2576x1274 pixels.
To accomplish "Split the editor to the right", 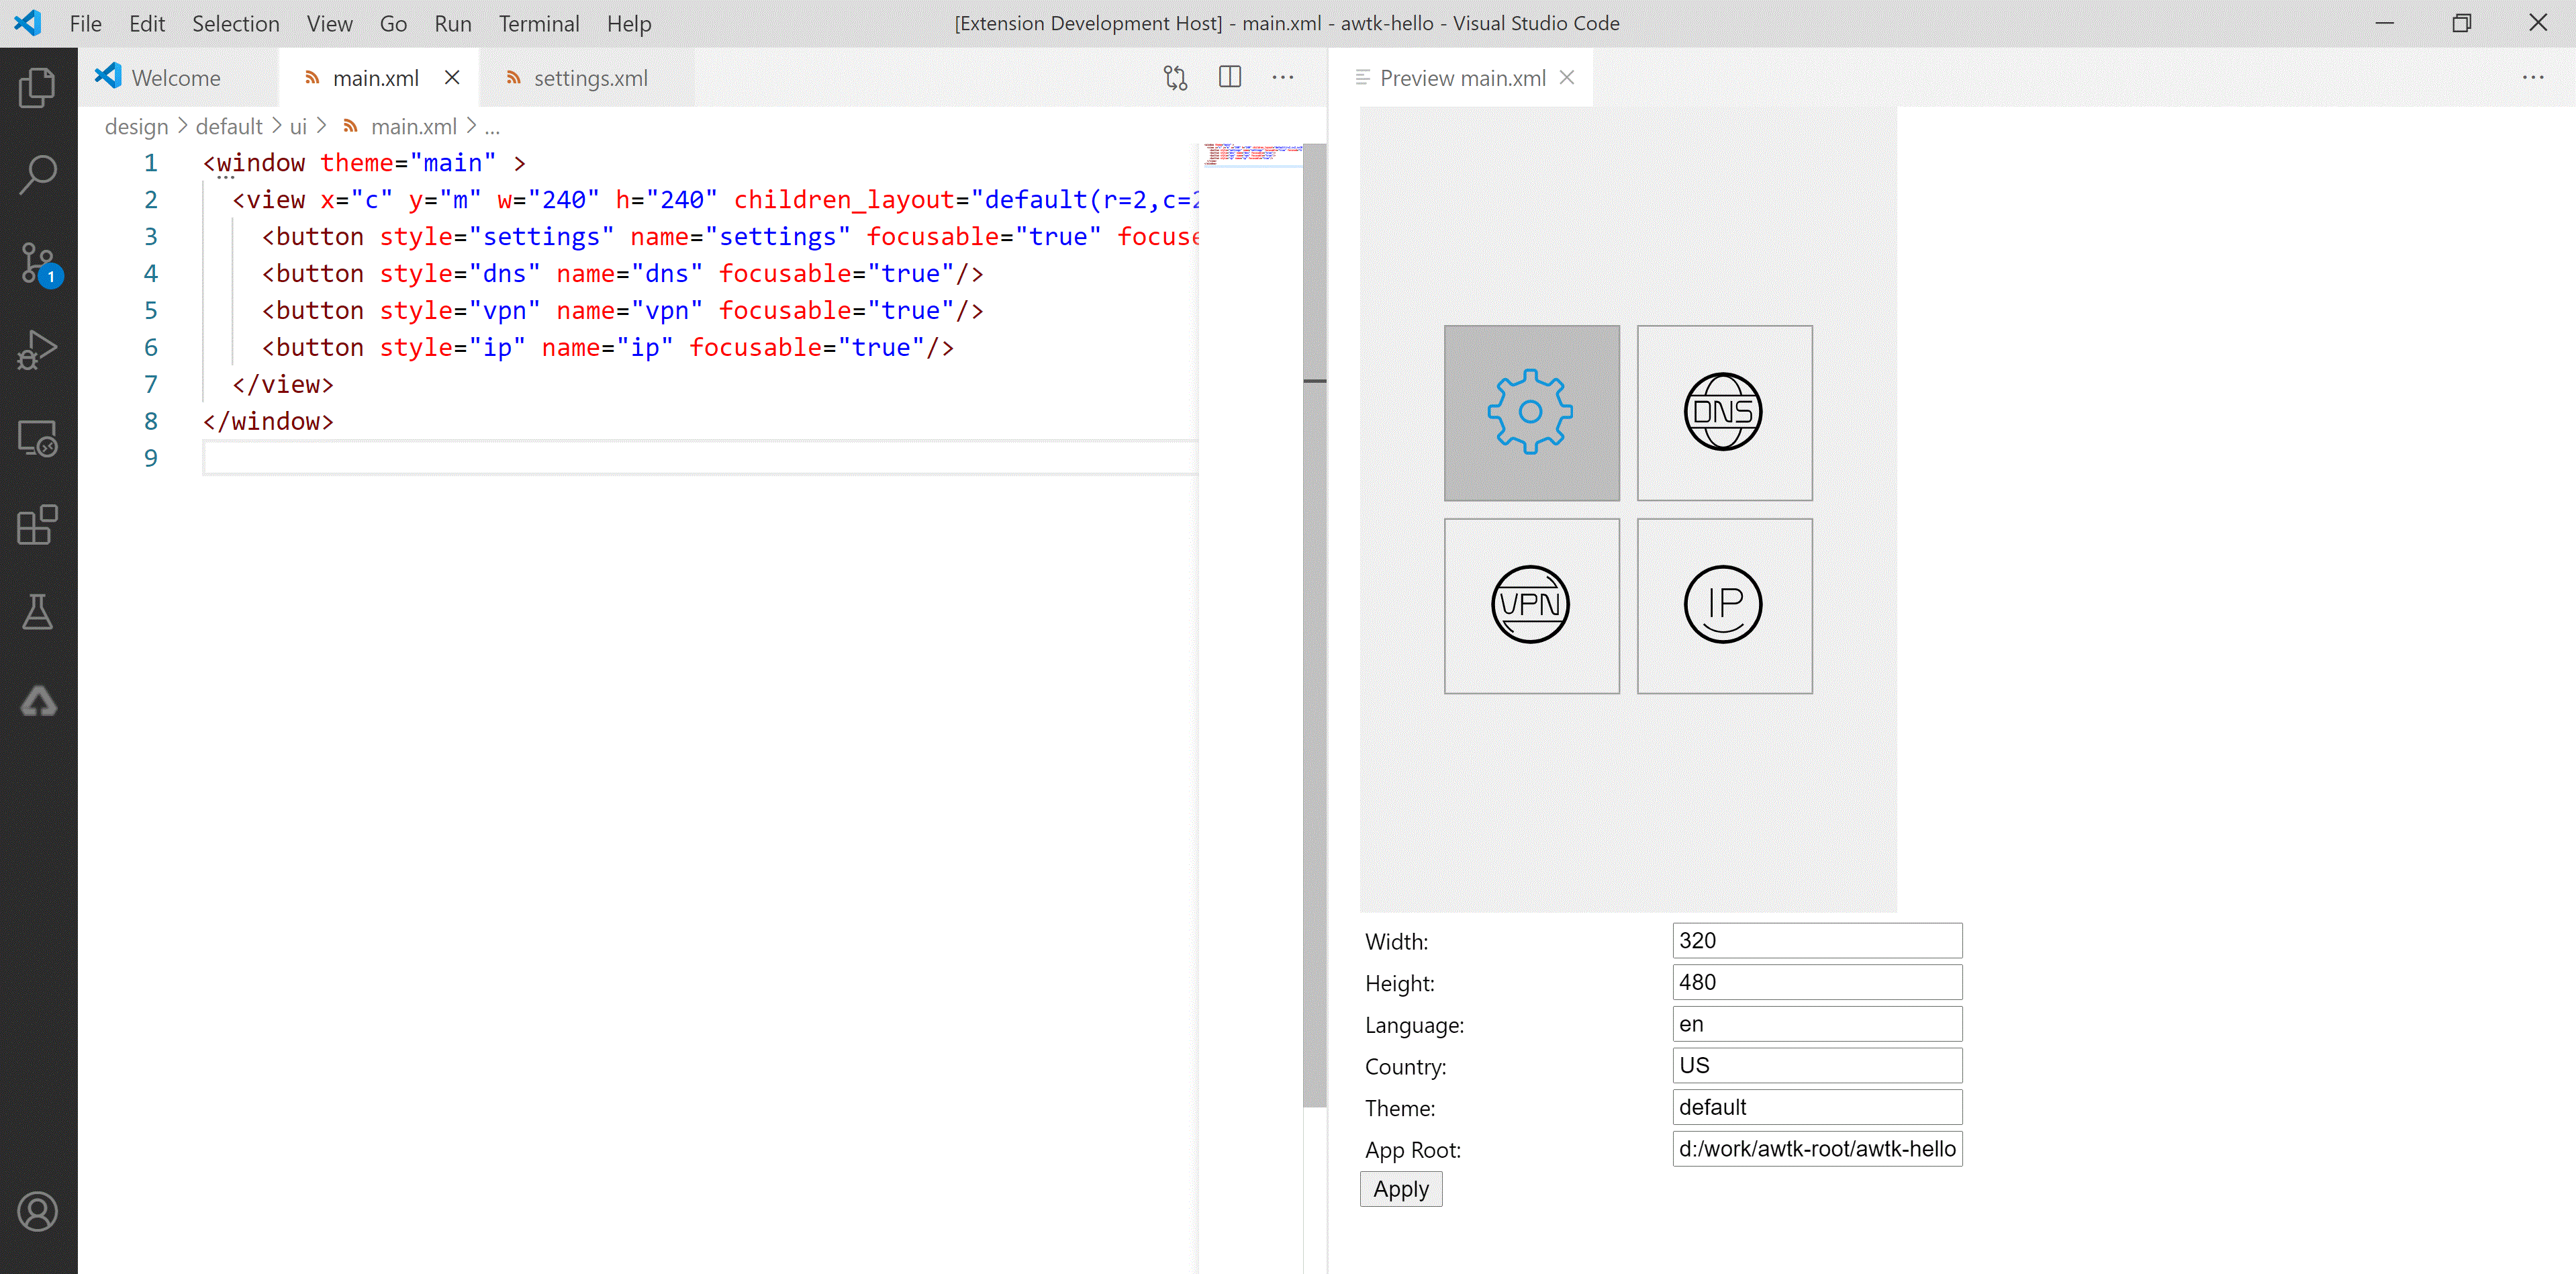I will [1230, 77].
